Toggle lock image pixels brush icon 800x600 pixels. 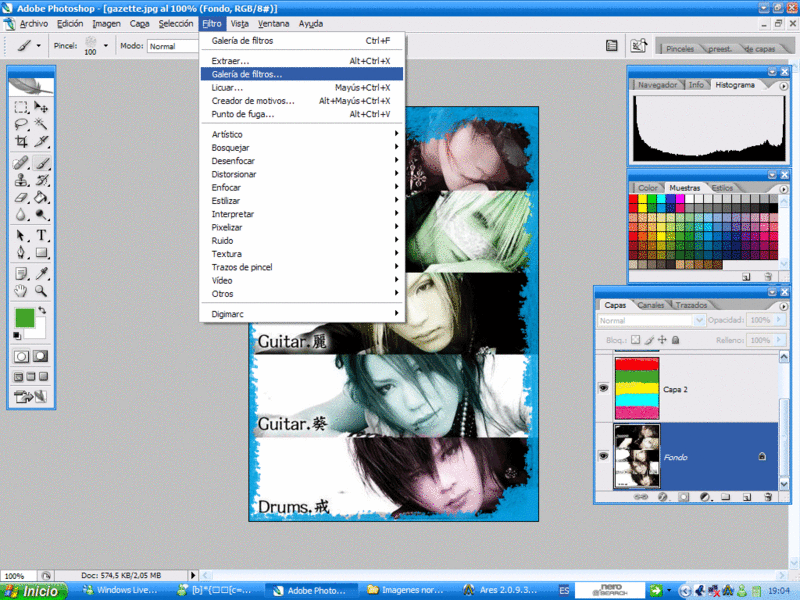[x=649, y=340]
